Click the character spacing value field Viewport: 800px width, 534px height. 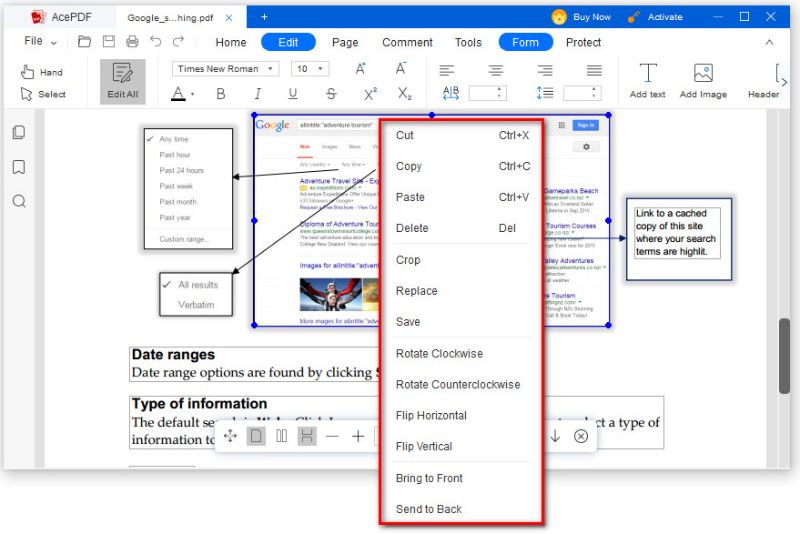pyautogui.click(x=488, y=93)
